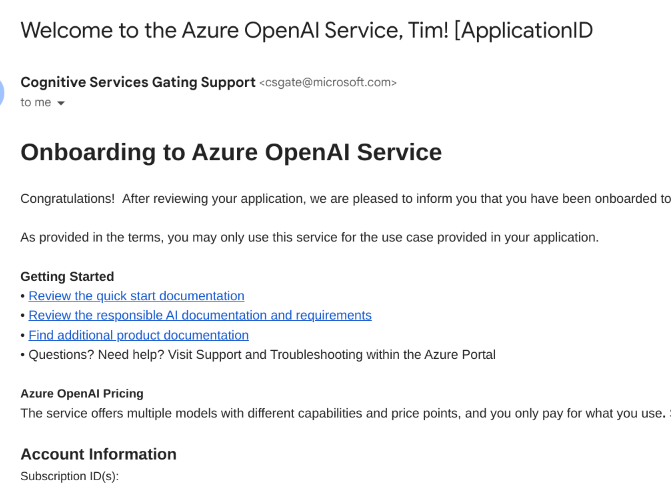Click the "Getting Started" section heading

click(x=67, y=276)
